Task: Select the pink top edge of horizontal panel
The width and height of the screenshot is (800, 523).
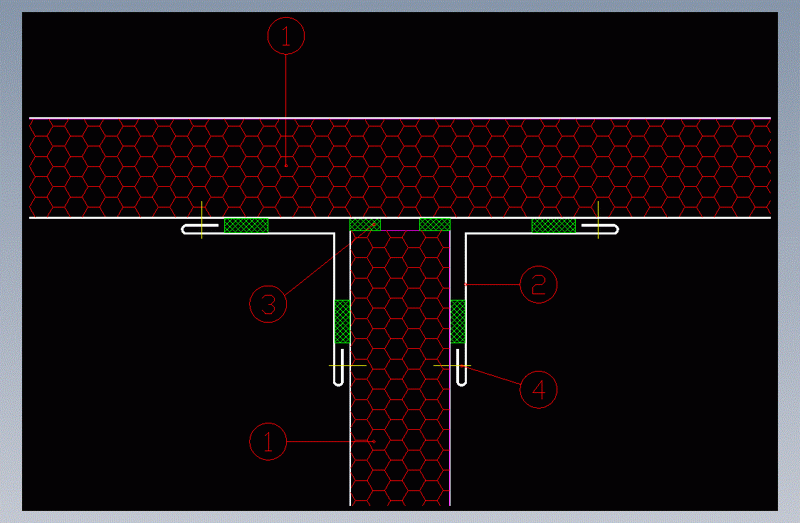Action: coord(400,118)
